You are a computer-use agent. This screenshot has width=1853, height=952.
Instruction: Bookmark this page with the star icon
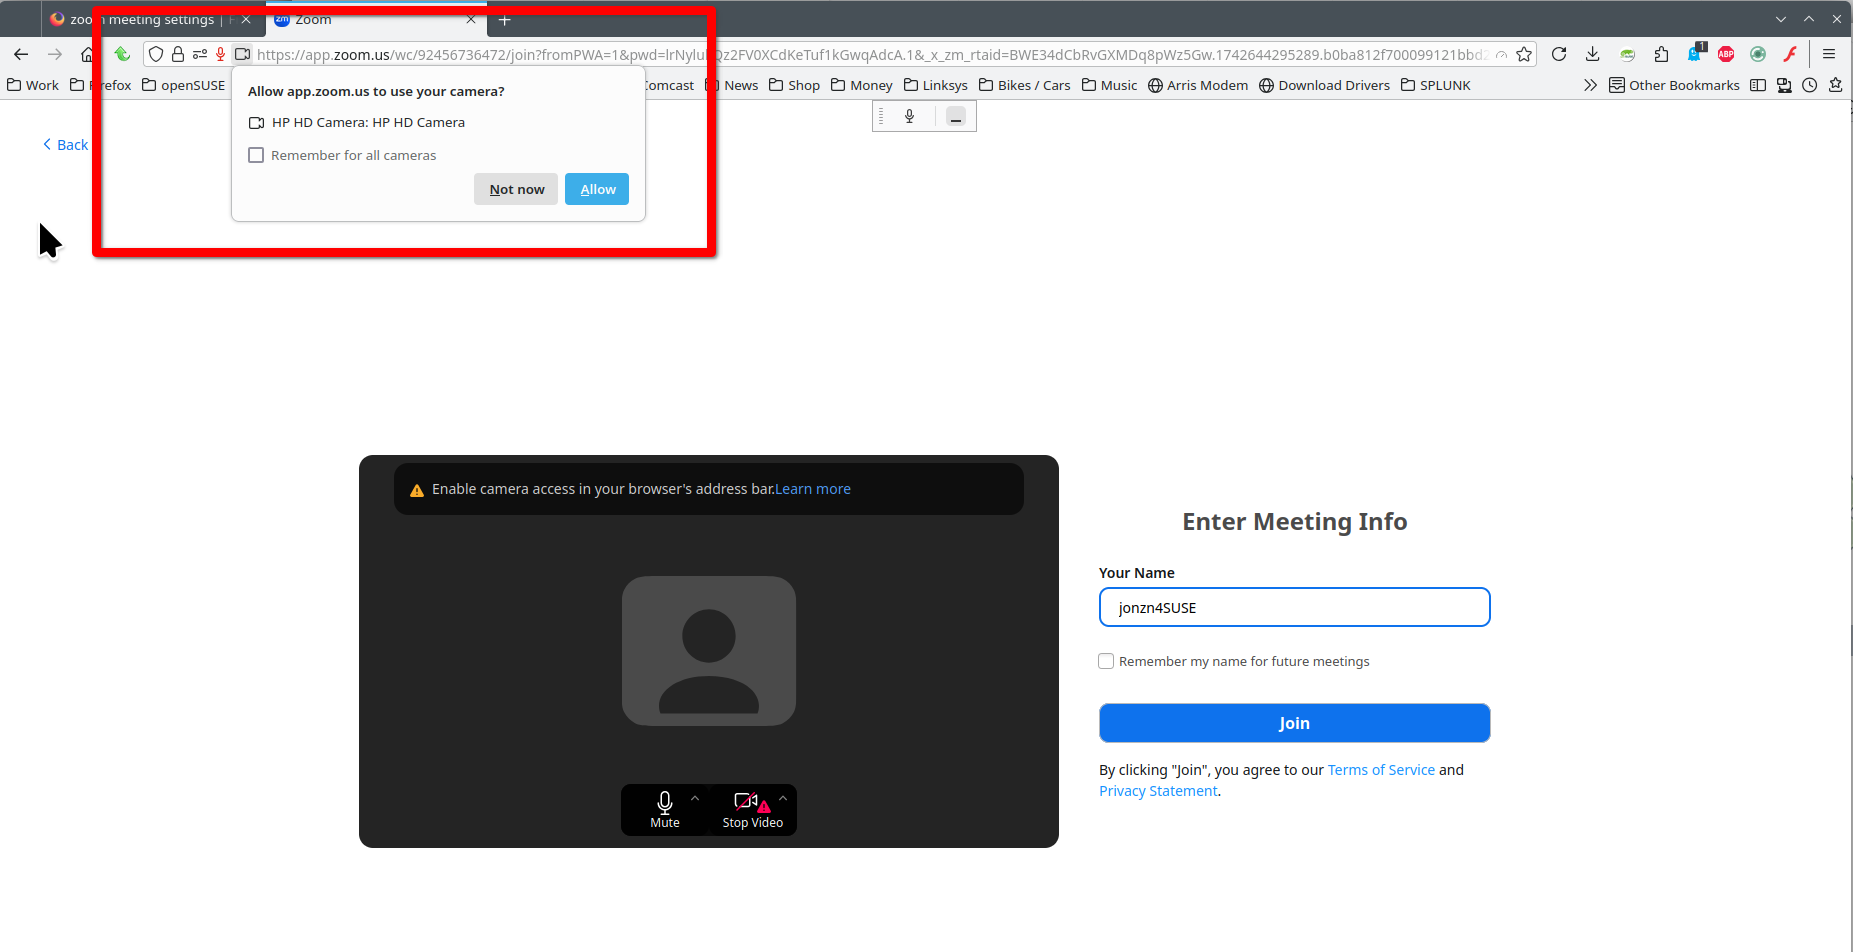[1524, 54]
